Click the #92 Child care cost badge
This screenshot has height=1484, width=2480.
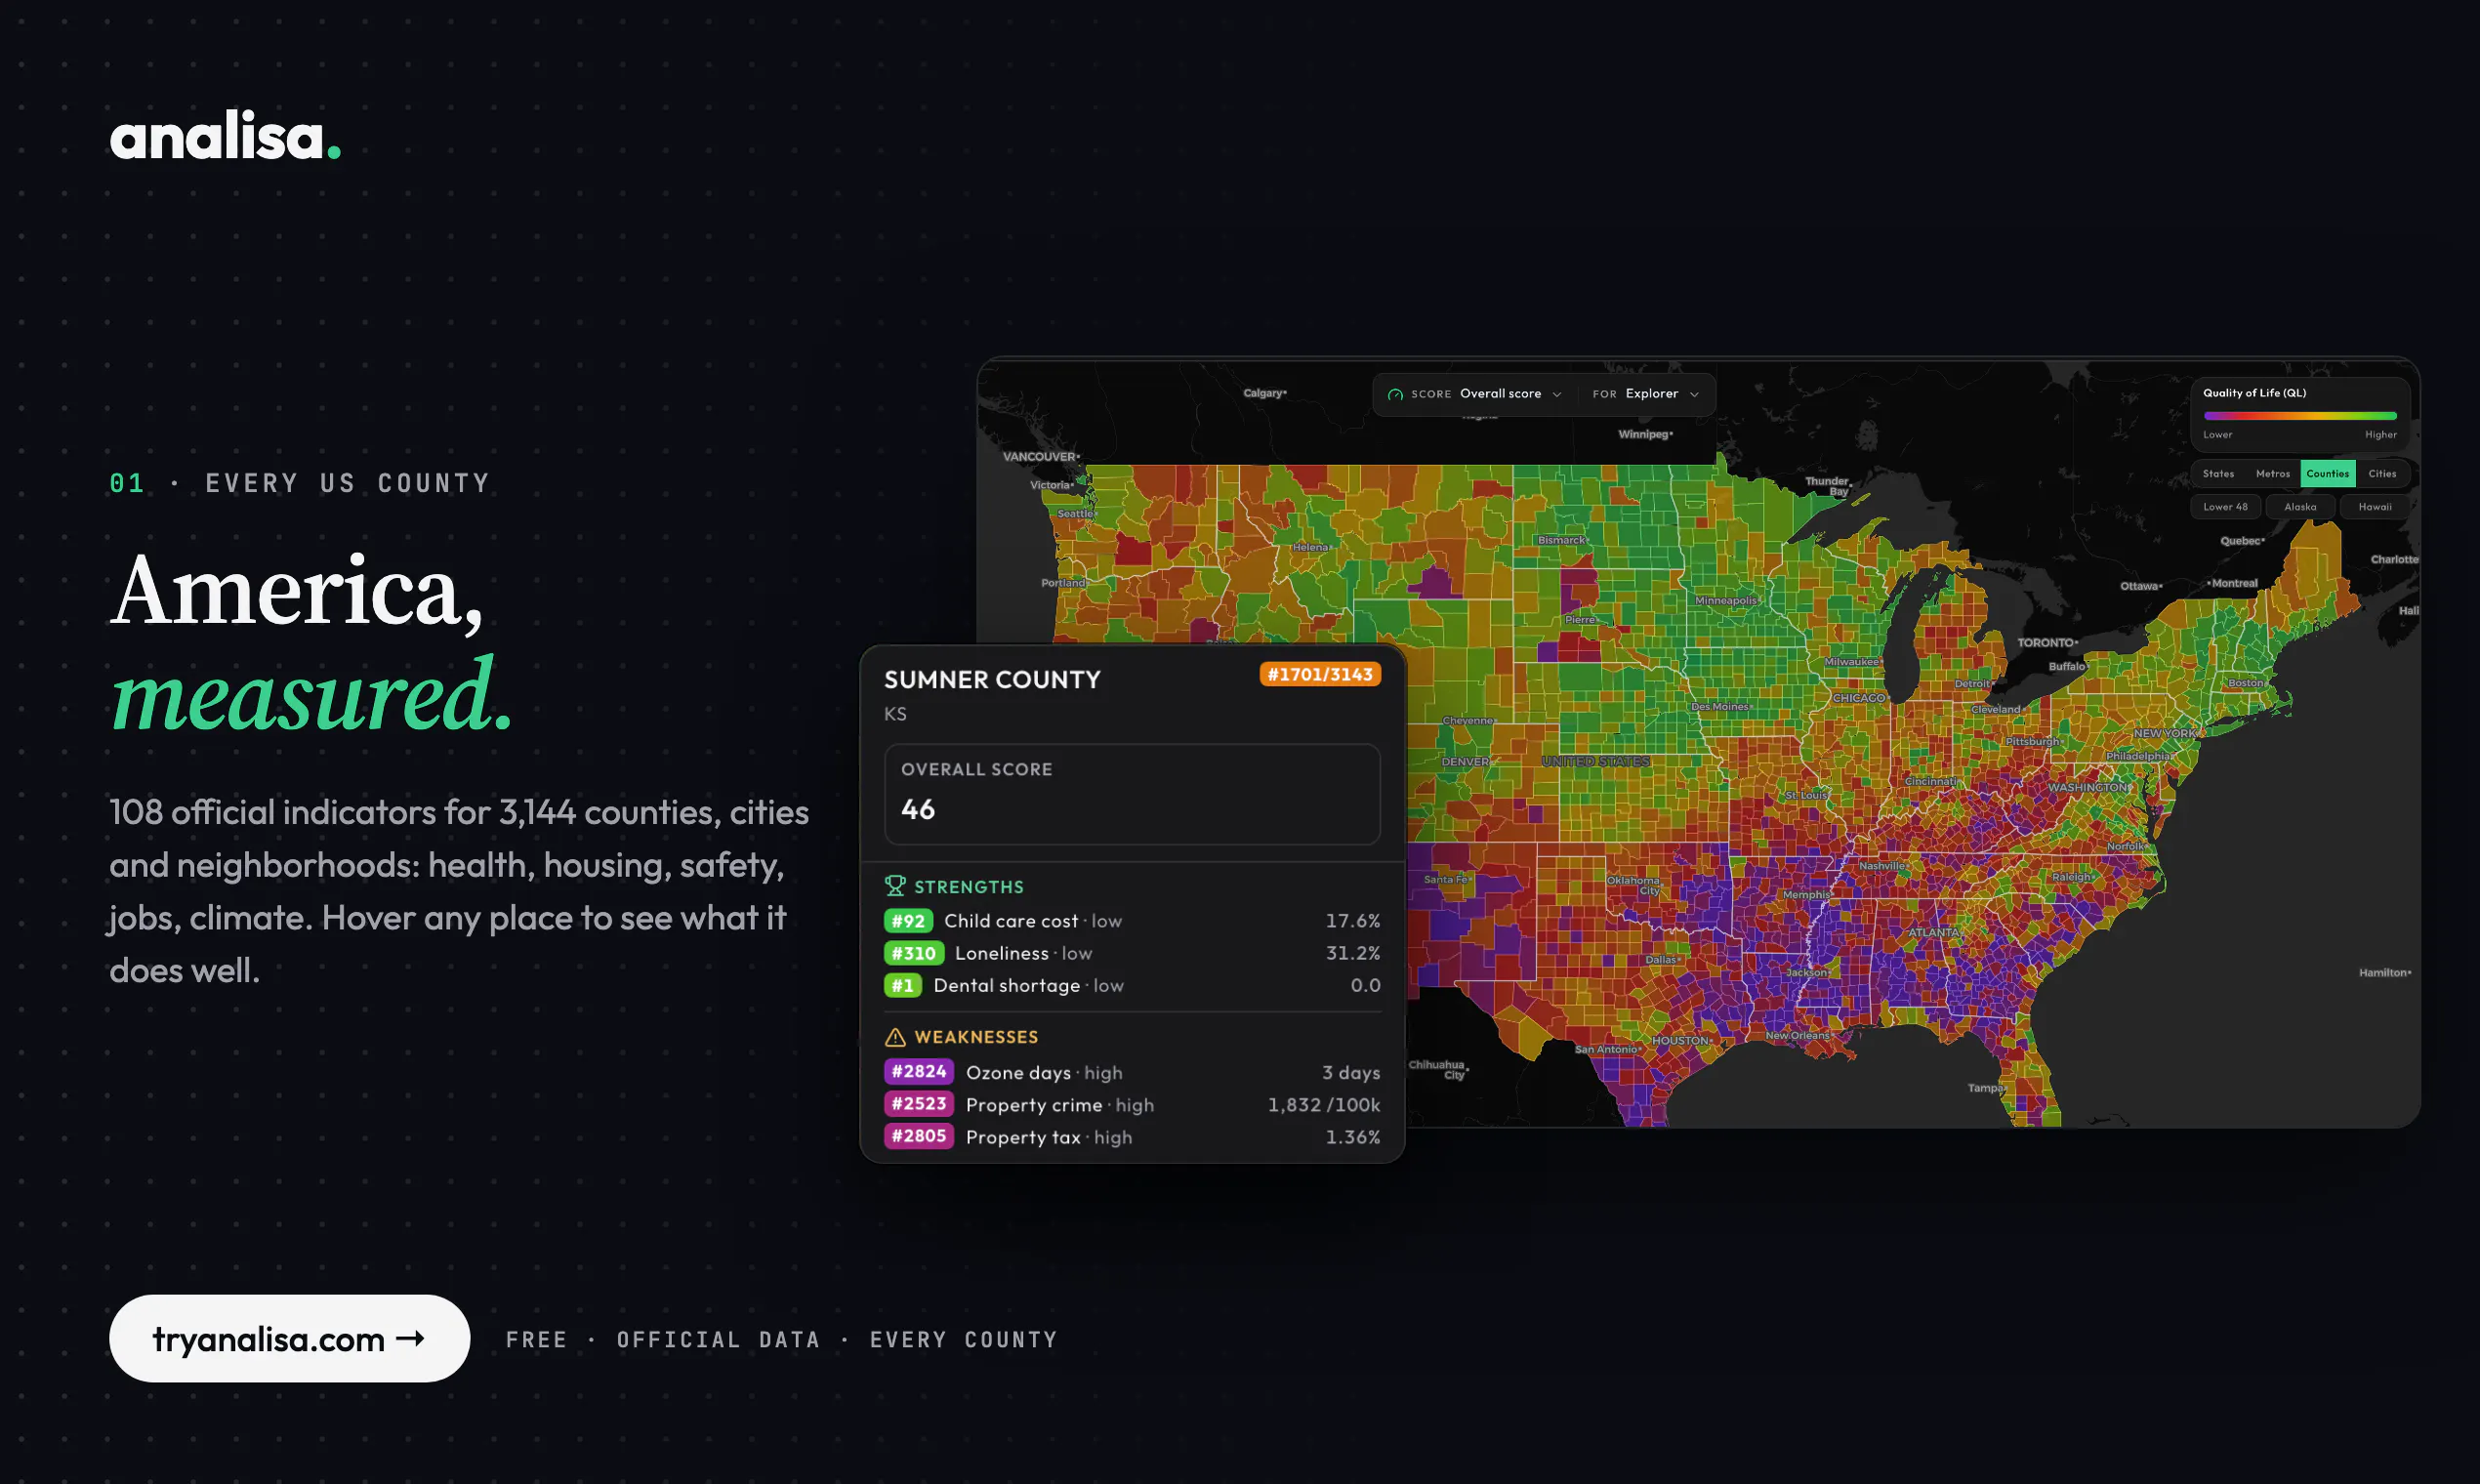pyautogui.click(x=908, y=921)
